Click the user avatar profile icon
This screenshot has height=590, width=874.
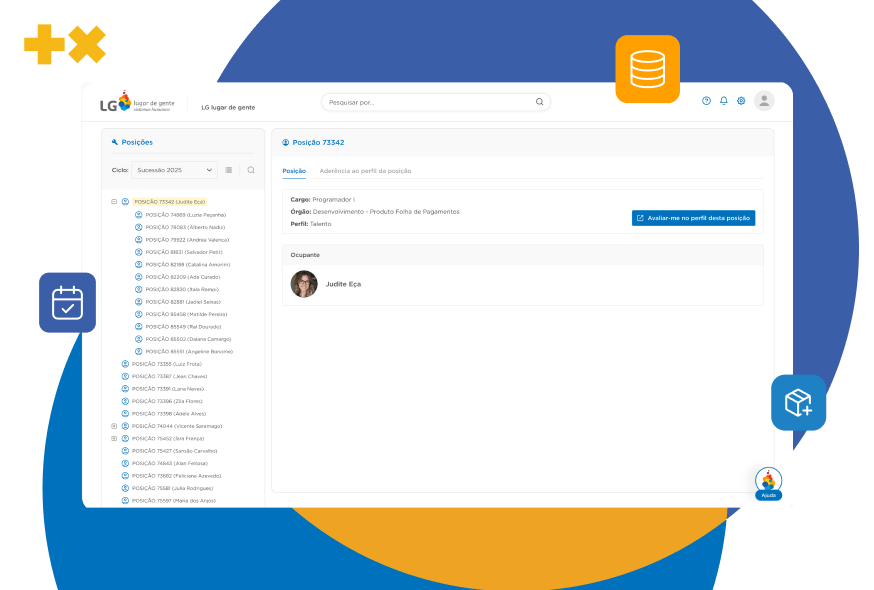pos(764,101)
